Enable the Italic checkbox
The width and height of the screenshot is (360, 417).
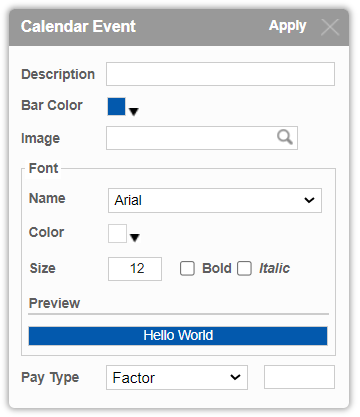244,268
